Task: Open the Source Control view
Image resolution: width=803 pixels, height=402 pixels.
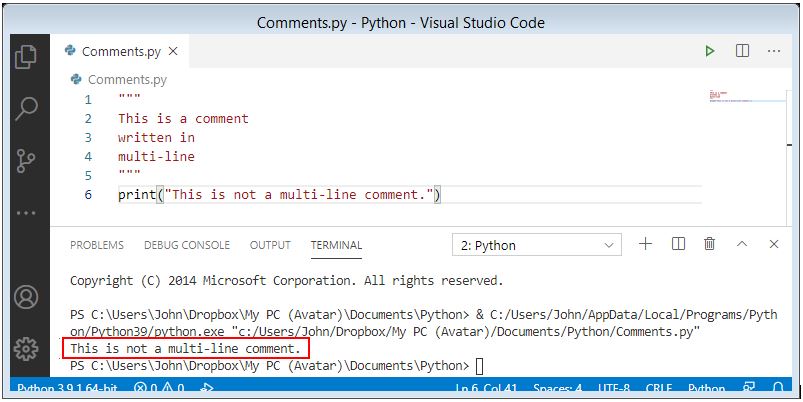Action: click(26, 160)
